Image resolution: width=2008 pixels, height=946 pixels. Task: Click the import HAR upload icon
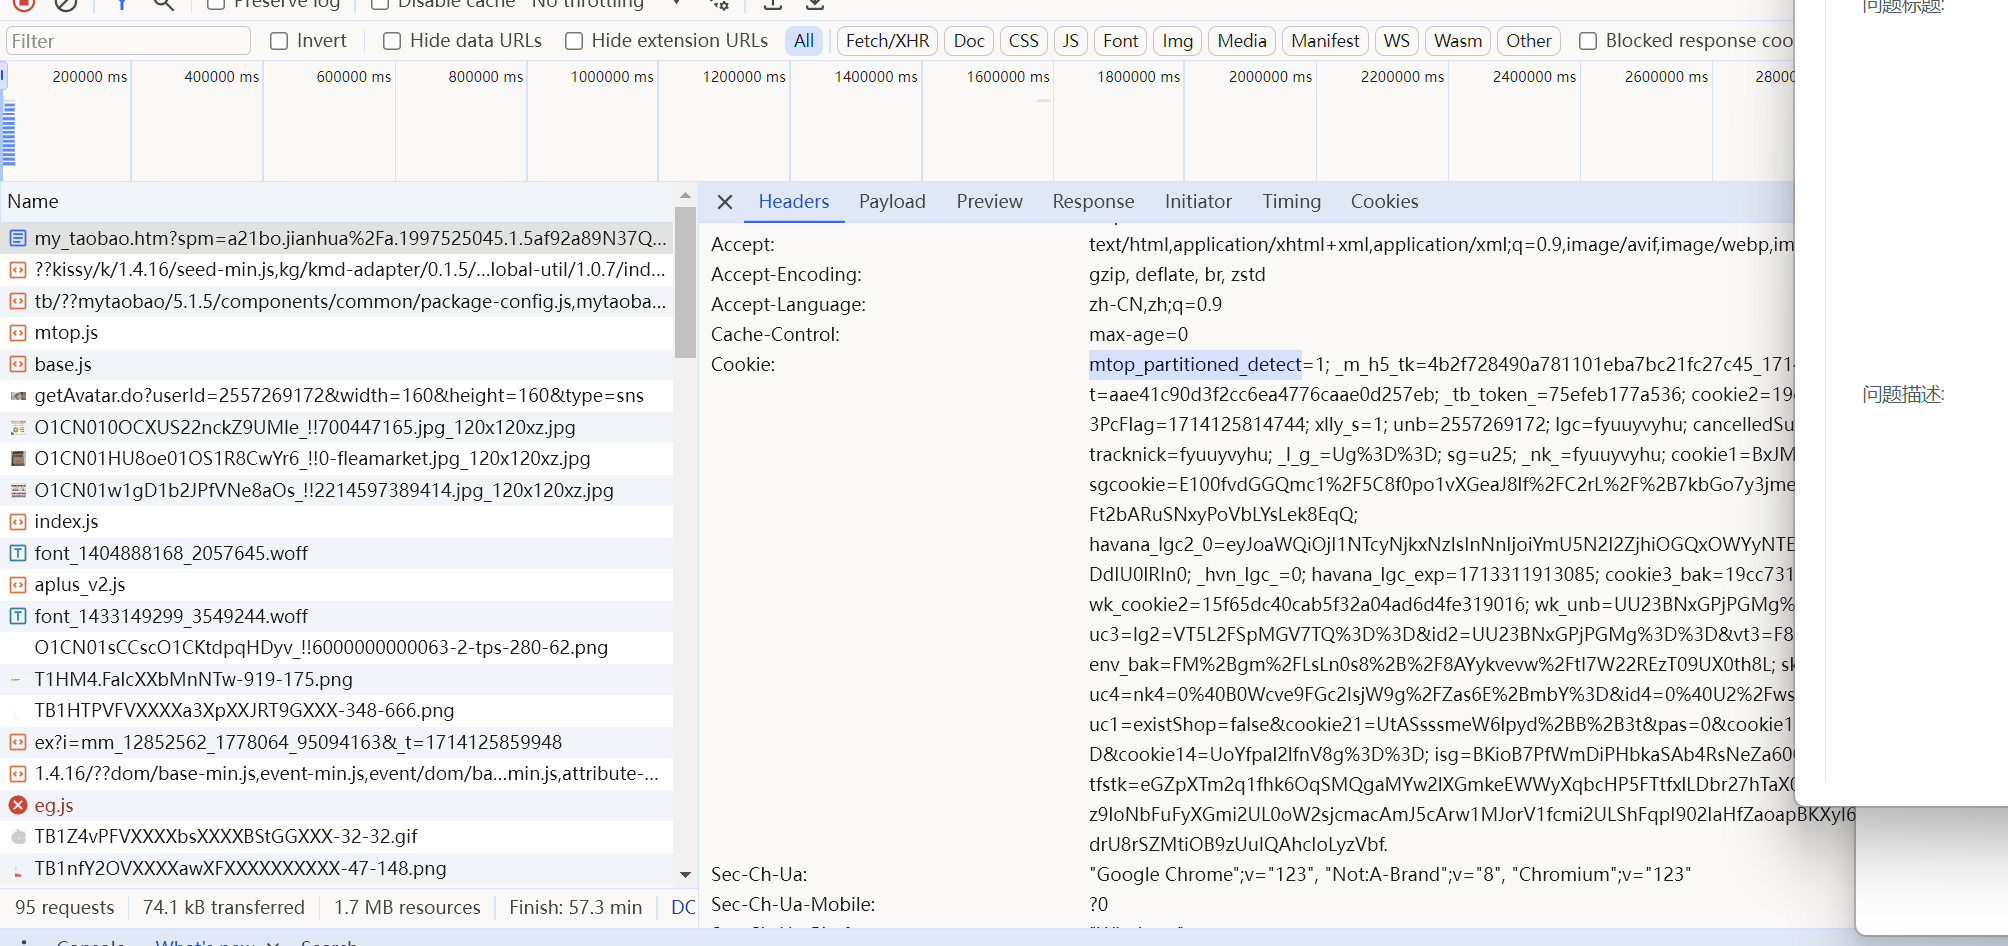click(x=772, y=4)
